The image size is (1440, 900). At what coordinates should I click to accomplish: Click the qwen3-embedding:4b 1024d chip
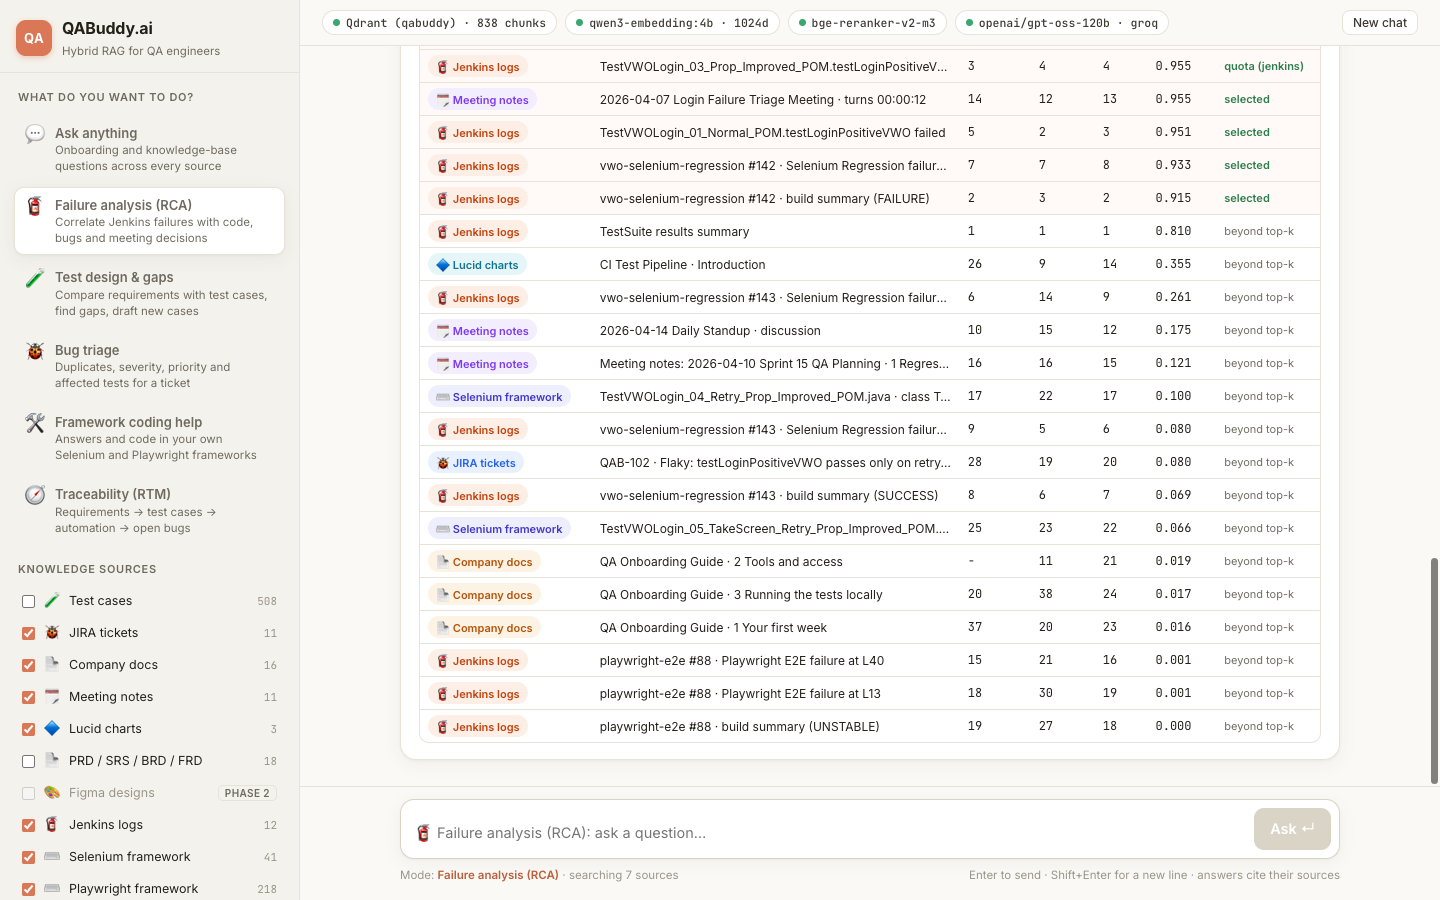(672, 23)
